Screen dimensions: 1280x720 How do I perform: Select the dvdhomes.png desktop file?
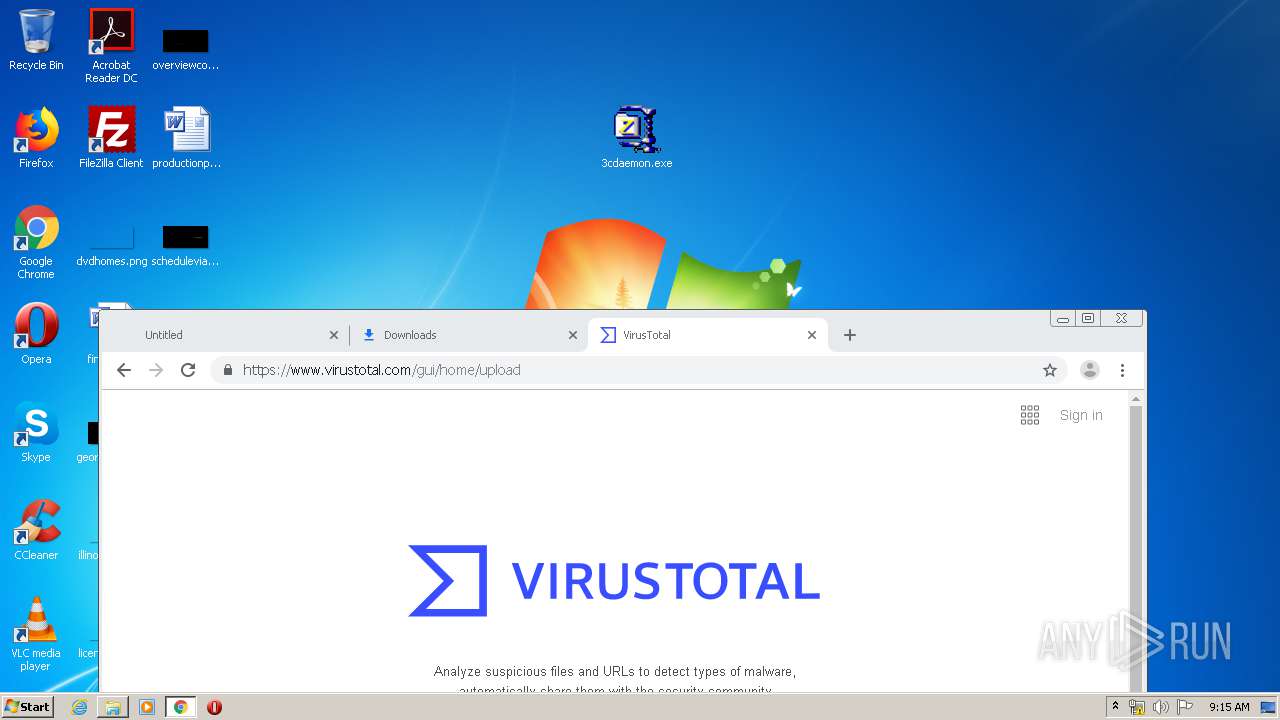click(111, 246)
